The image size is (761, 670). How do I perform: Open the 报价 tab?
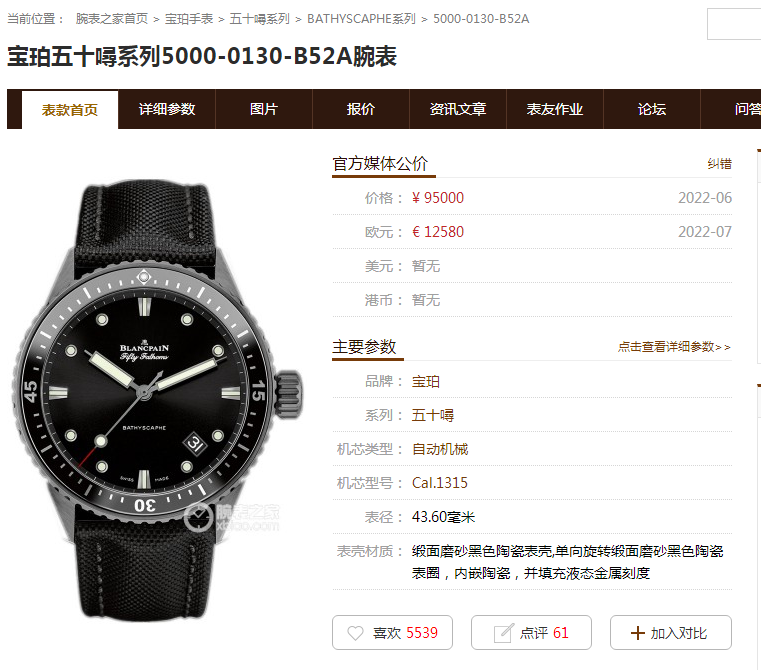pyautogui.click(x=361, y=109)
